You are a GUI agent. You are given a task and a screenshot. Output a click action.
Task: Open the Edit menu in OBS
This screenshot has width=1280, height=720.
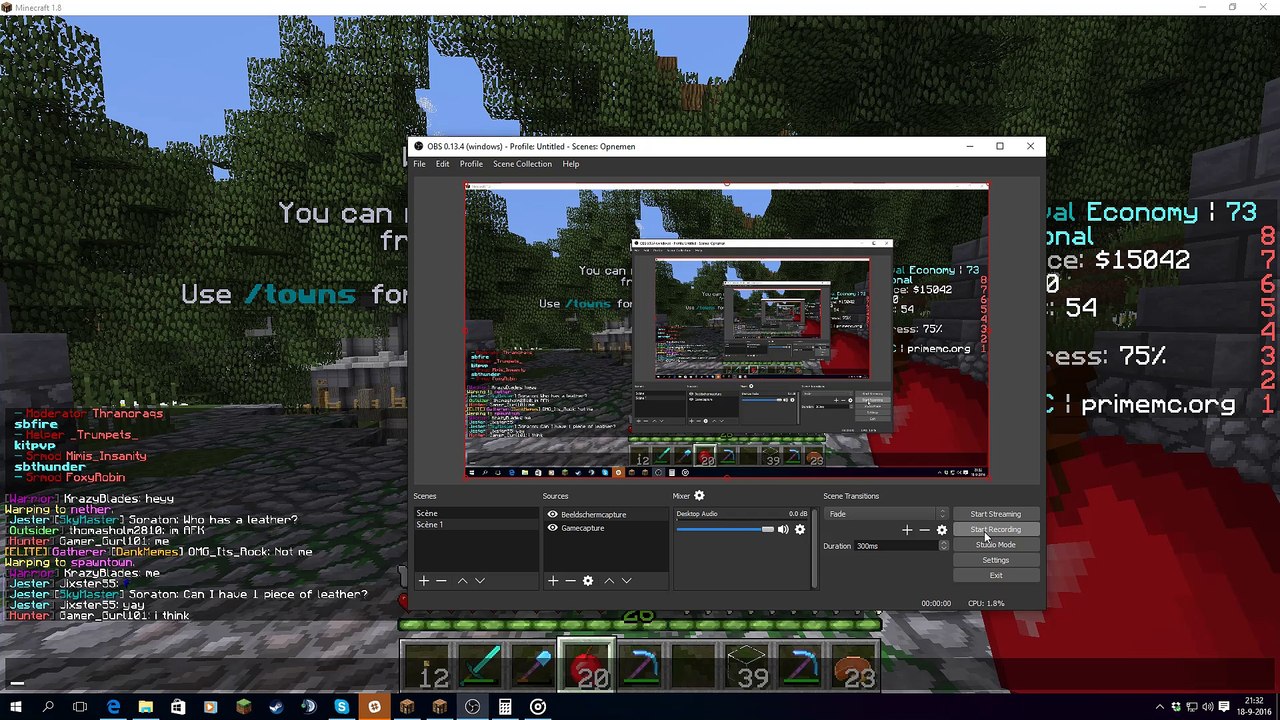[442, 164]
